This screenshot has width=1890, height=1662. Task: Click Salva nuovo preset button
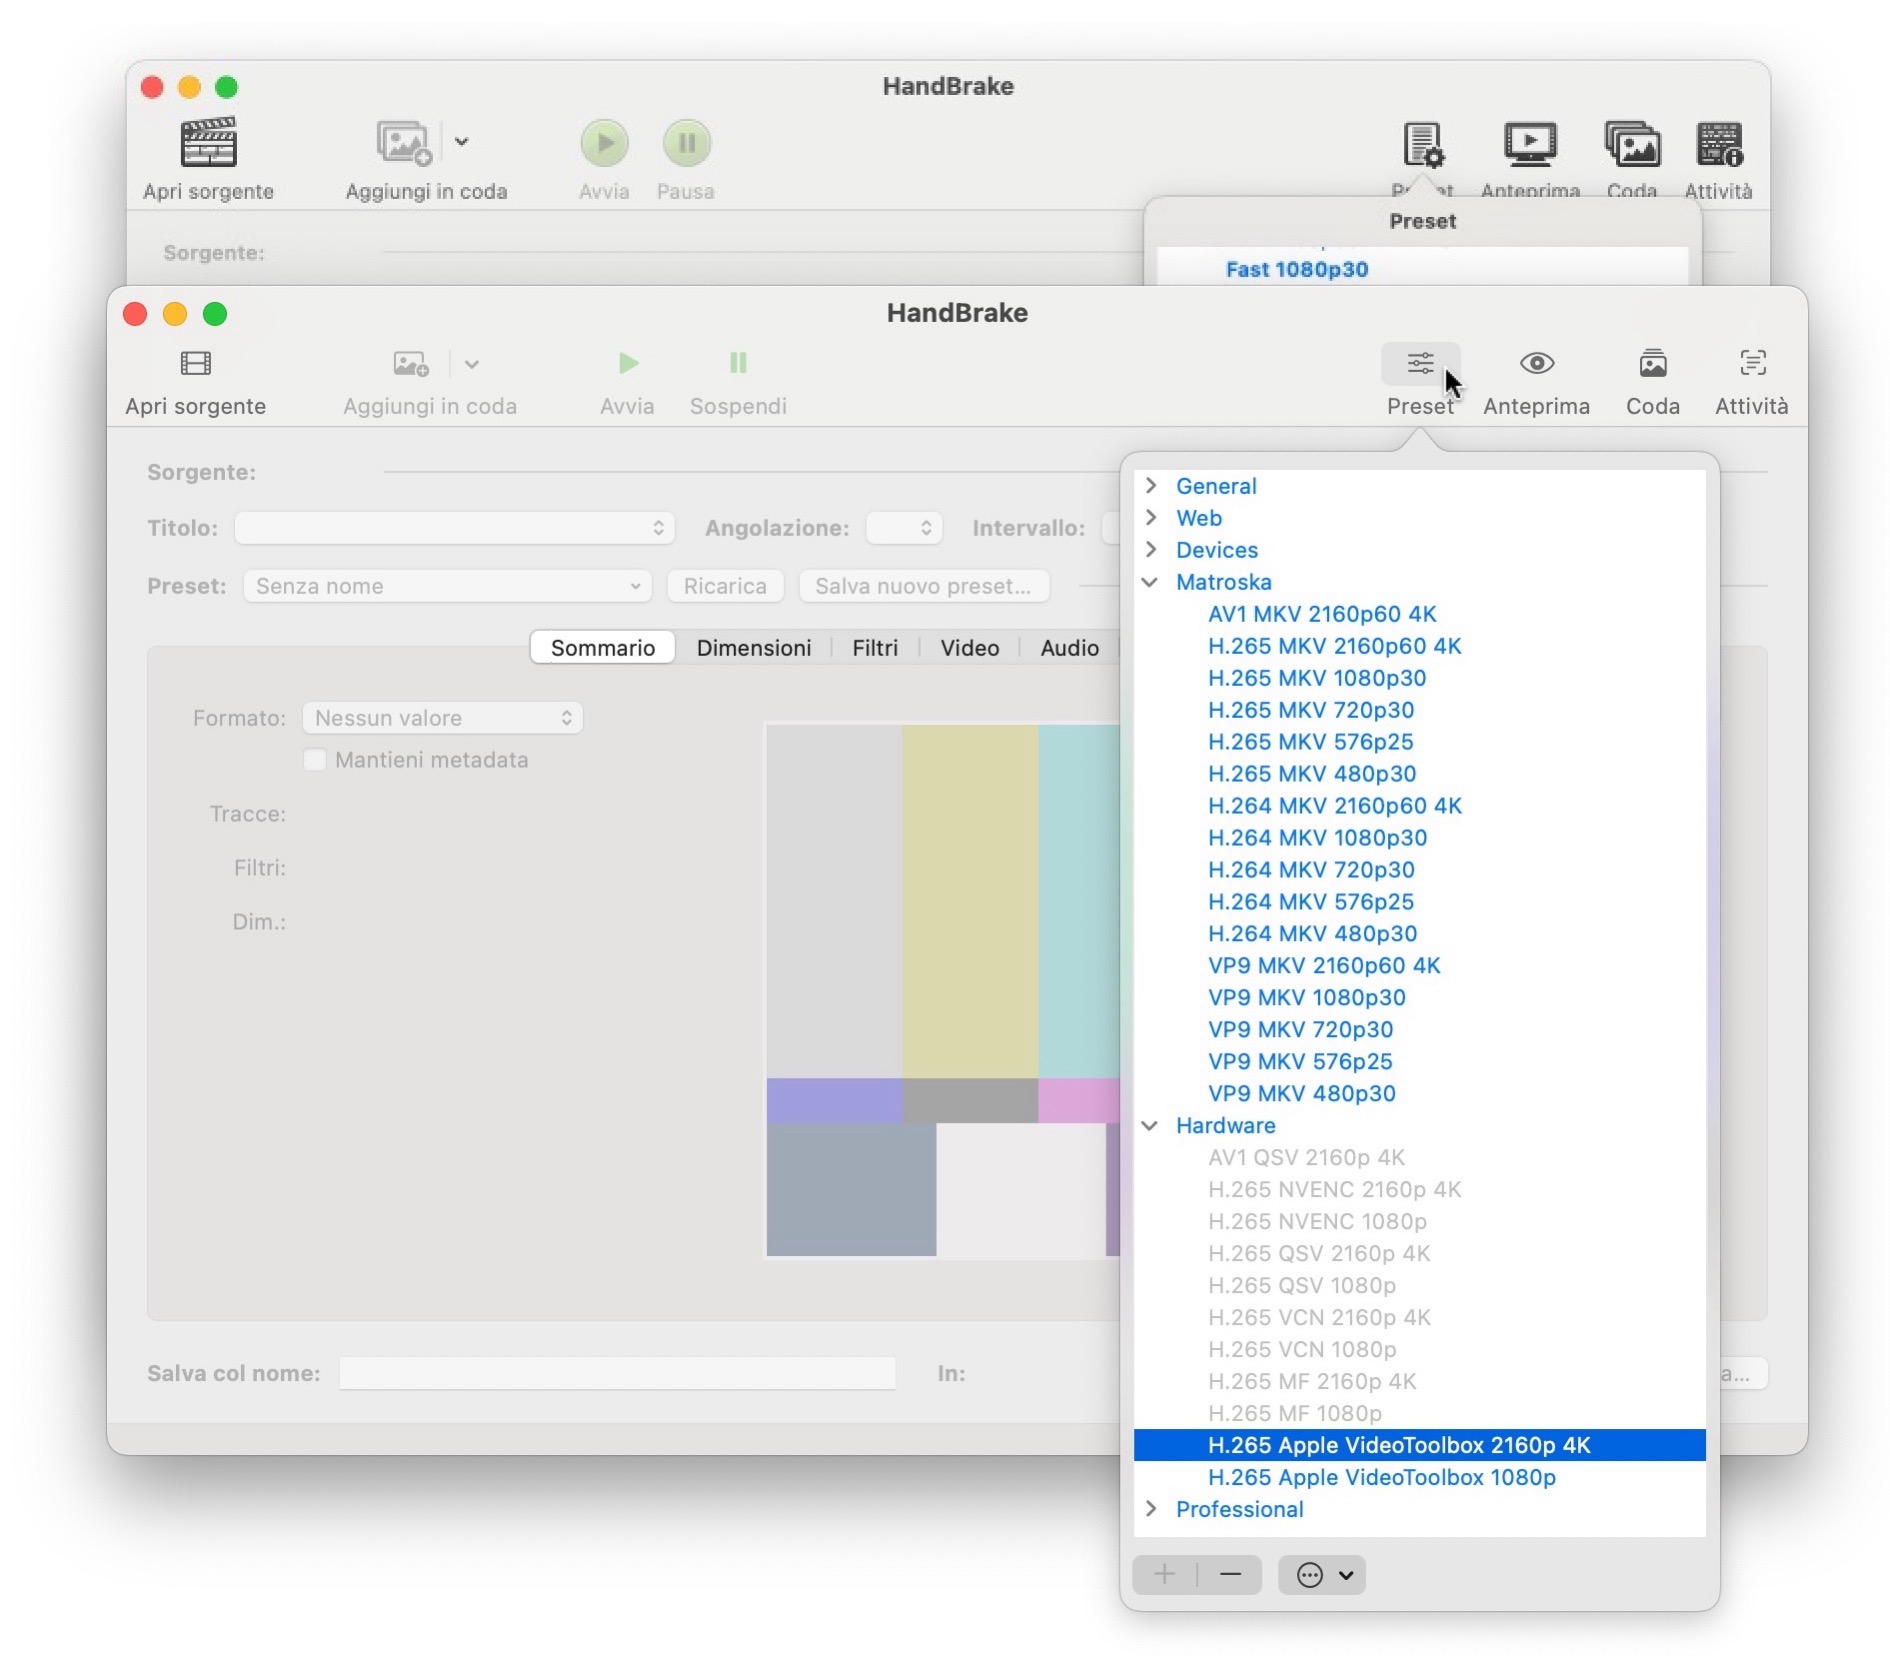[923, 586]
